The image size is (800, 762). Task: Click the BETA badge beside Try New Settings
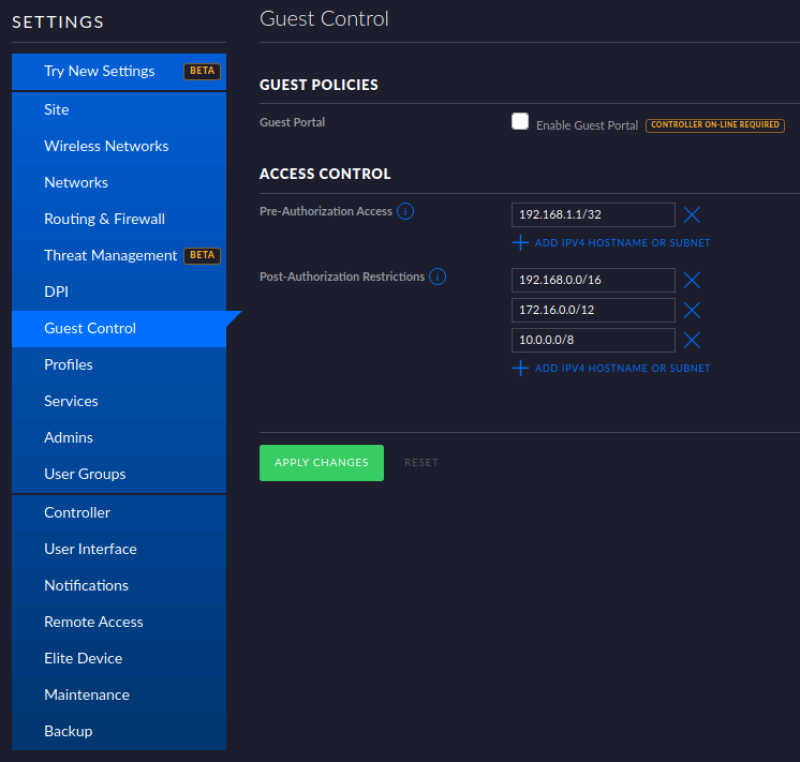202,71
